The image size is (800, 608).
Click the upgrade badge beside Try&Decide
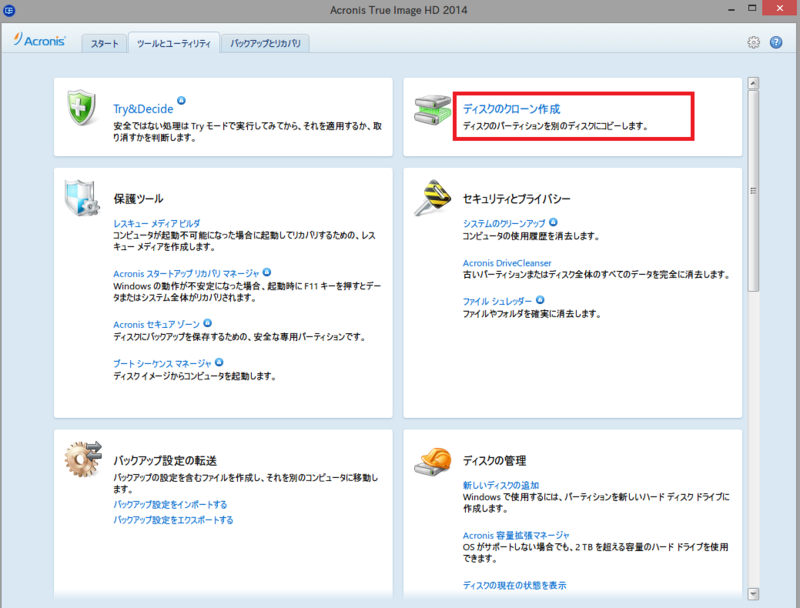click(181, 100)
